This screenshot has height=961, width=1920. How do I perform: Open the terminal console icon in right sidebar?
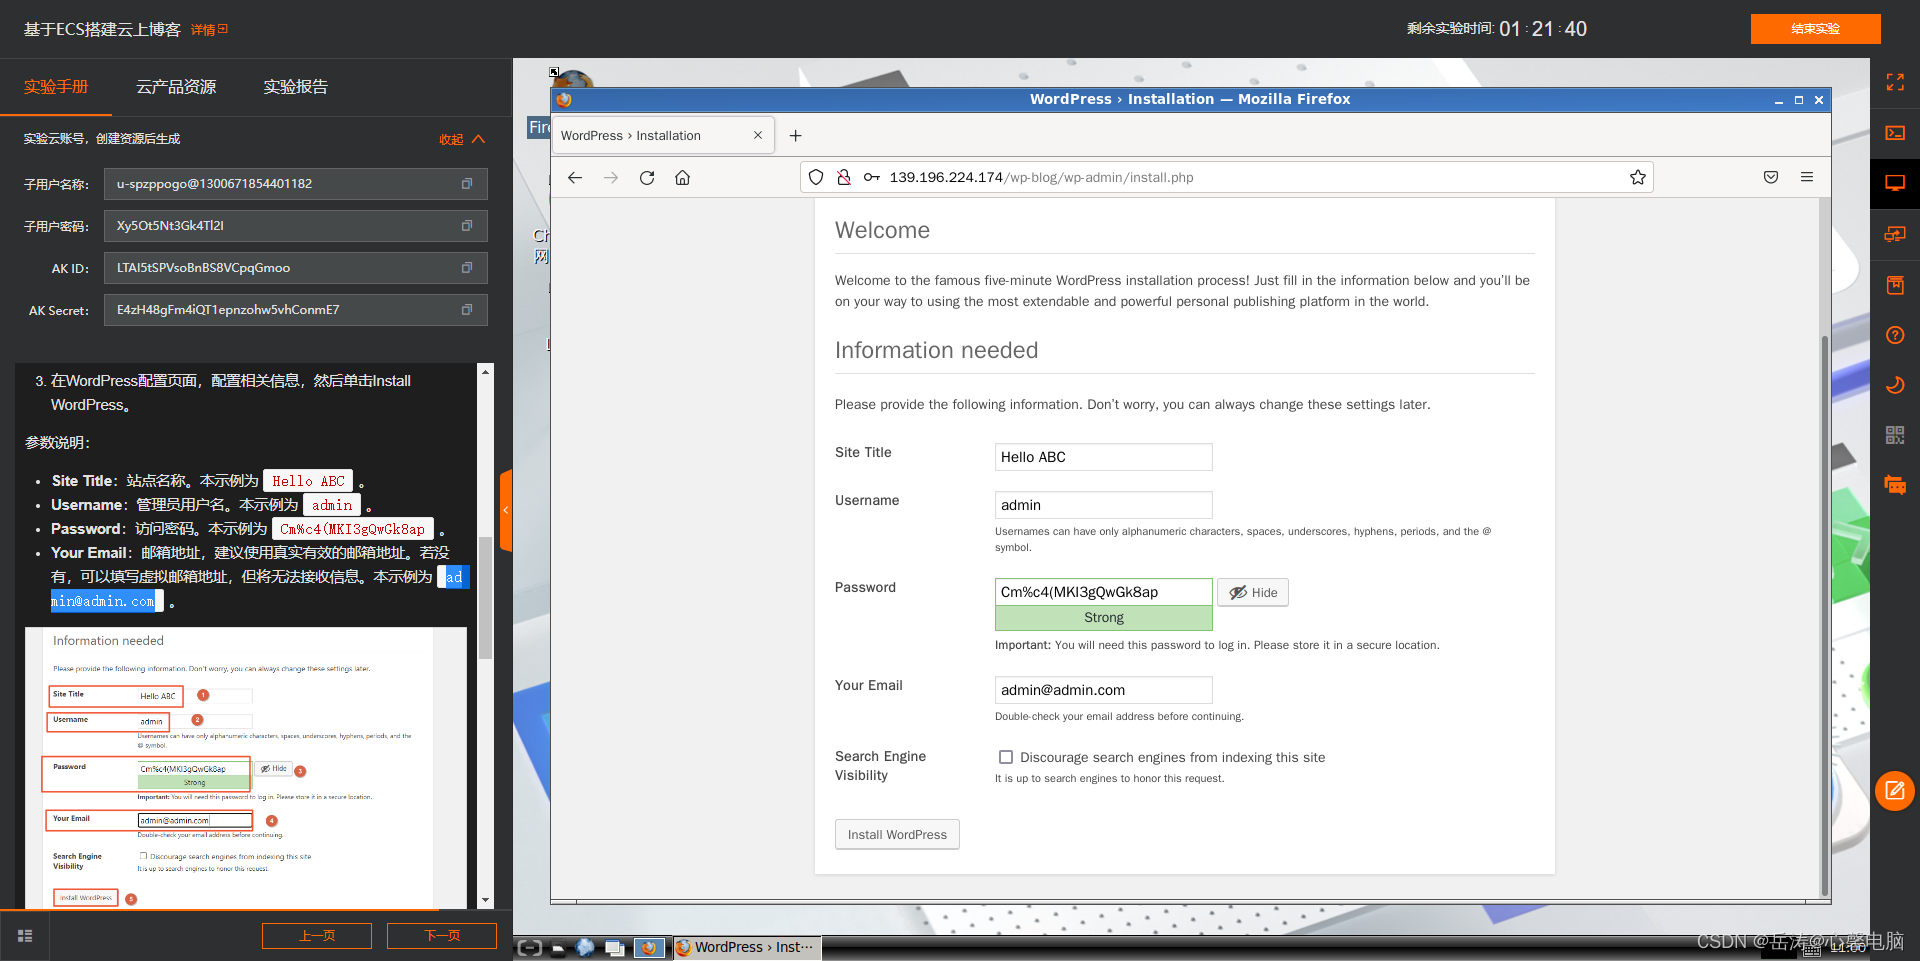(x=1895, y=133)
